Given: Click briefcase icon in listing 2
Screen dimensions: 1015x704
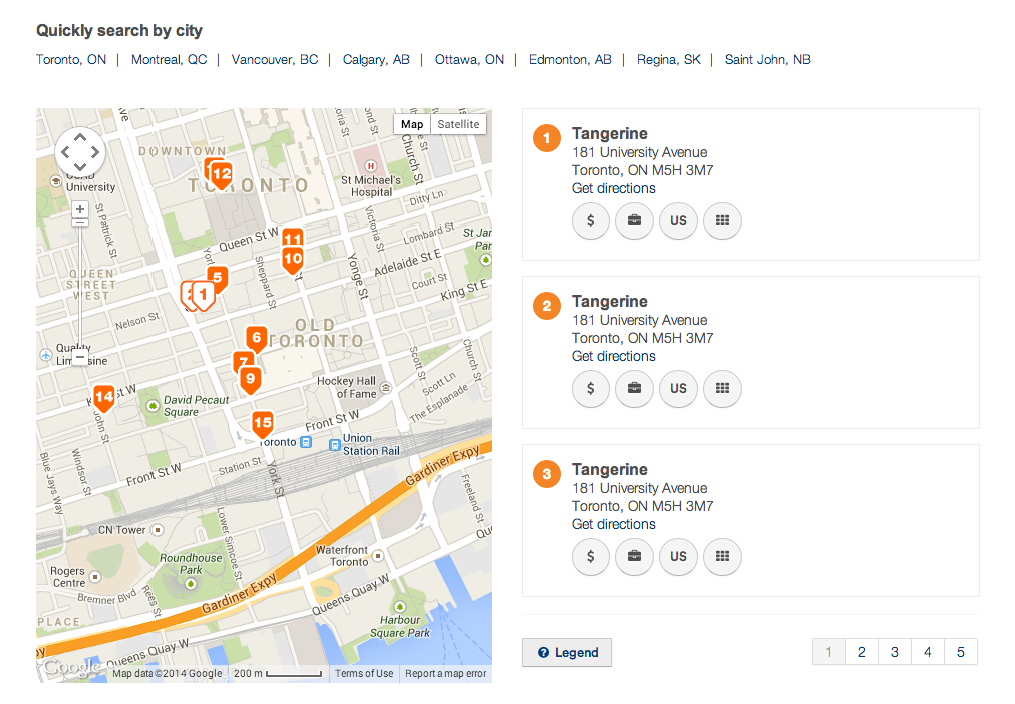Looking at the screenshot, I should click(x=634, y=389).
